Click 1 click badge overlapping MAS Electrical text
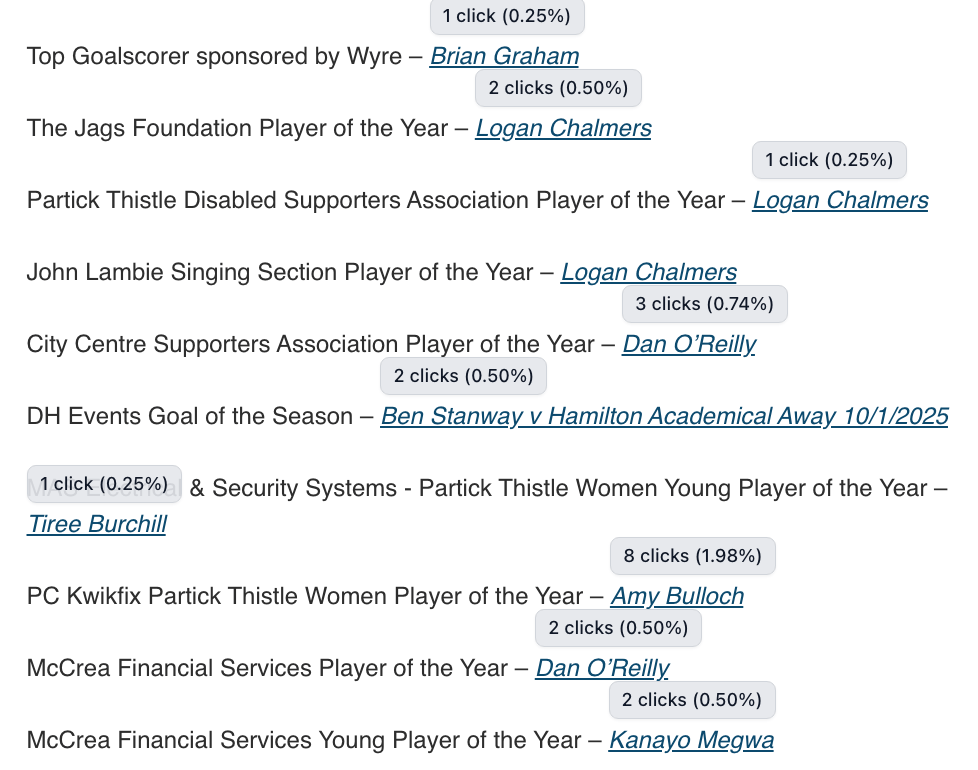978x770 pixels. 104,484
